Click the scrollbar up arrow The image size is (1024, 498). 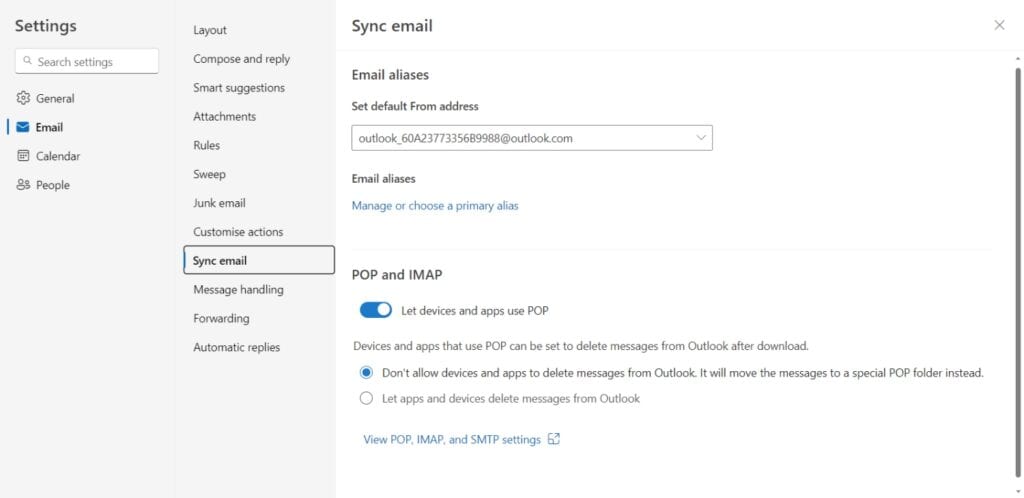(x=1017, y=59)
